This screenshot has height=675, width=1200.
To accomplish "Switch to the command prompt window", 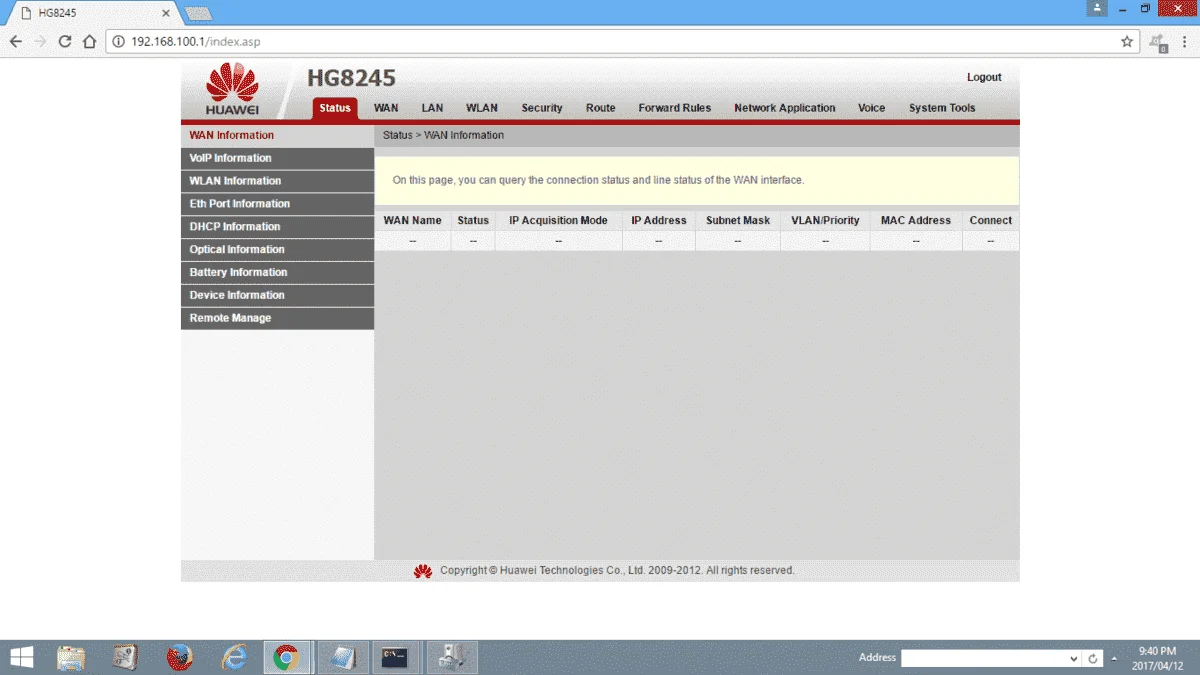I will pyautogui.click(x=395, y=657).
